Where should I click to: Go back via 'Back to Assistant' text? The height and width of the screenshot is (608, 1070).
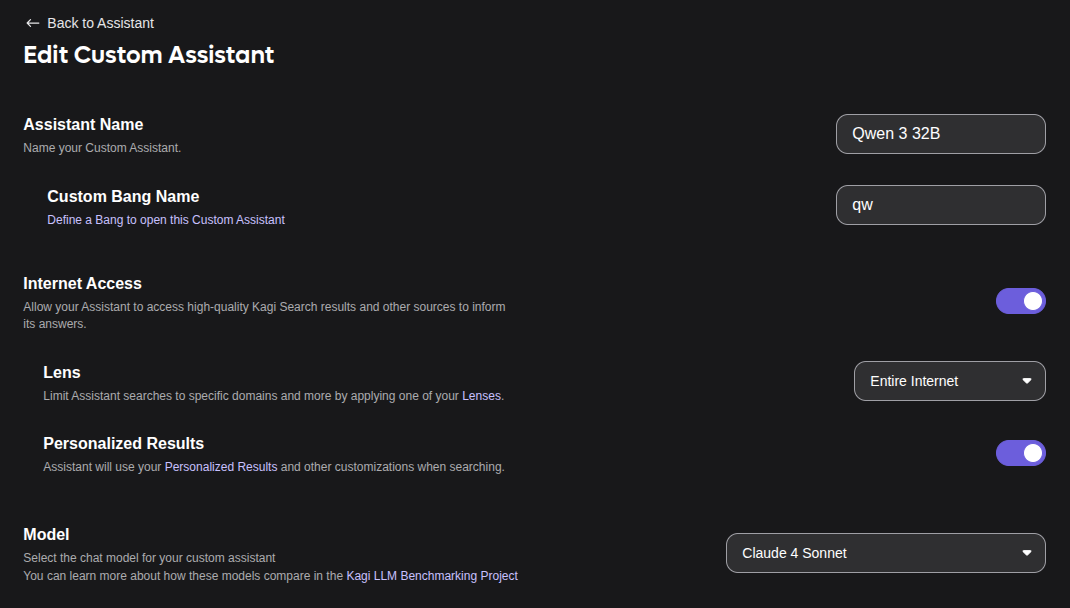pos(100,23)
